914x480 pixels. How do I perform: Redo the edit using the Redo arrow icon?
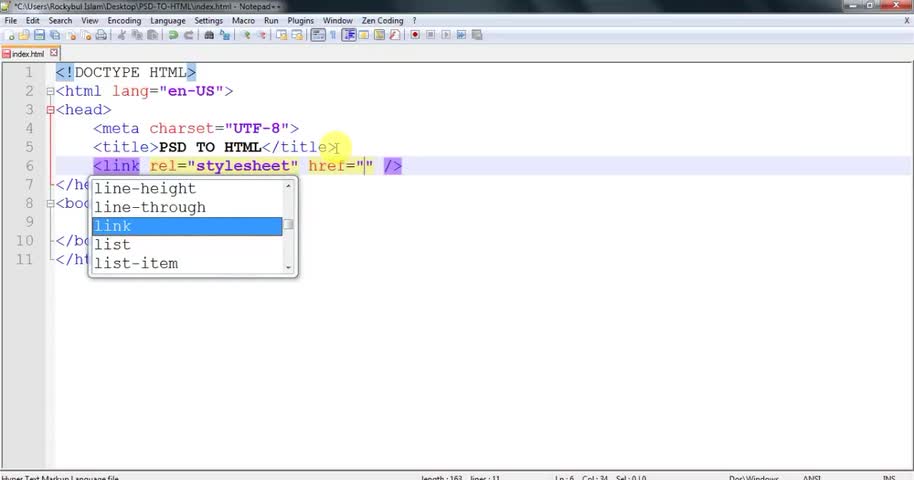tap(188, 35)
